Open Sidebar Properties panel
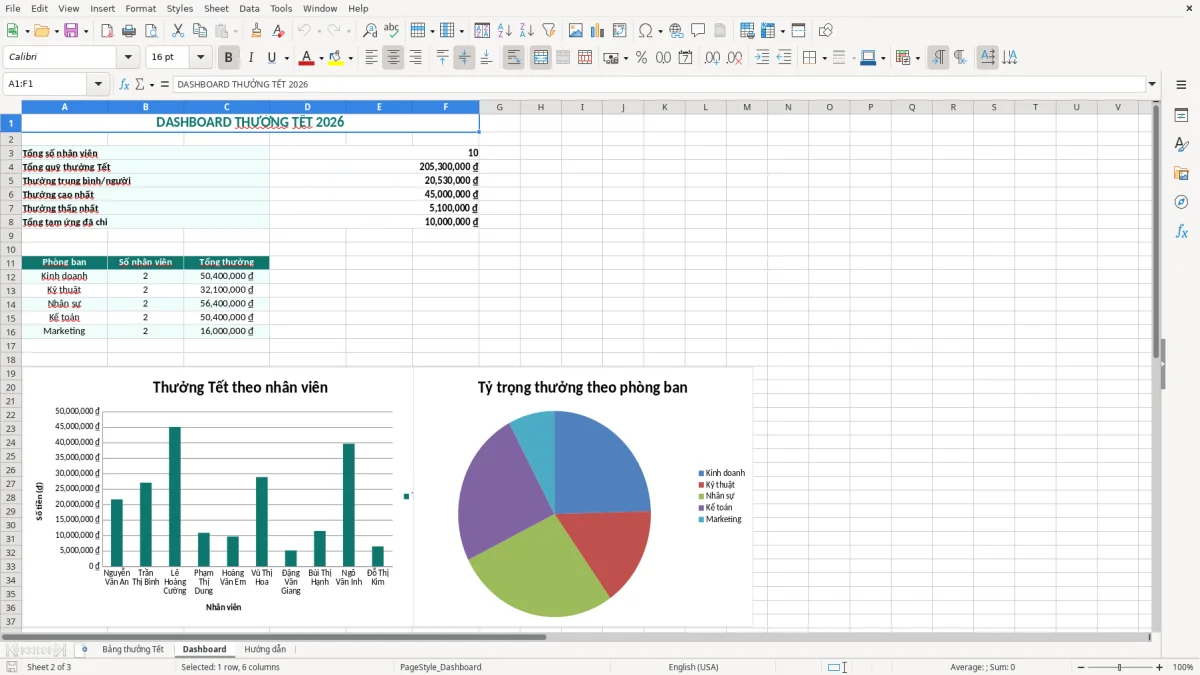1200x675 pixels. (1181, 115)
